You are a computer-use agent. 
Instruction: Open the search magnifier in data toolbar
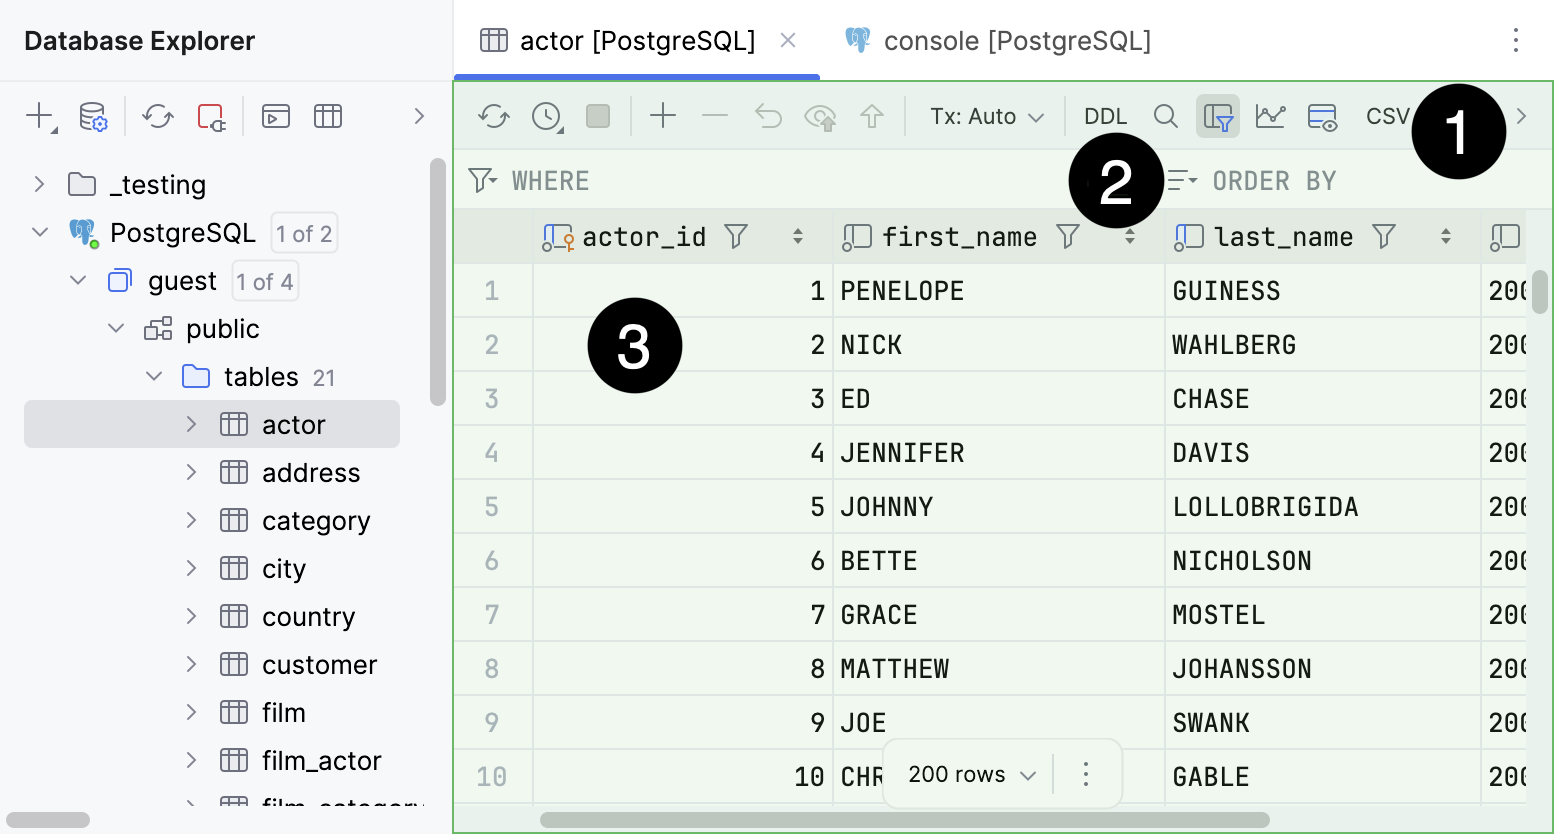click(1165, 116)
